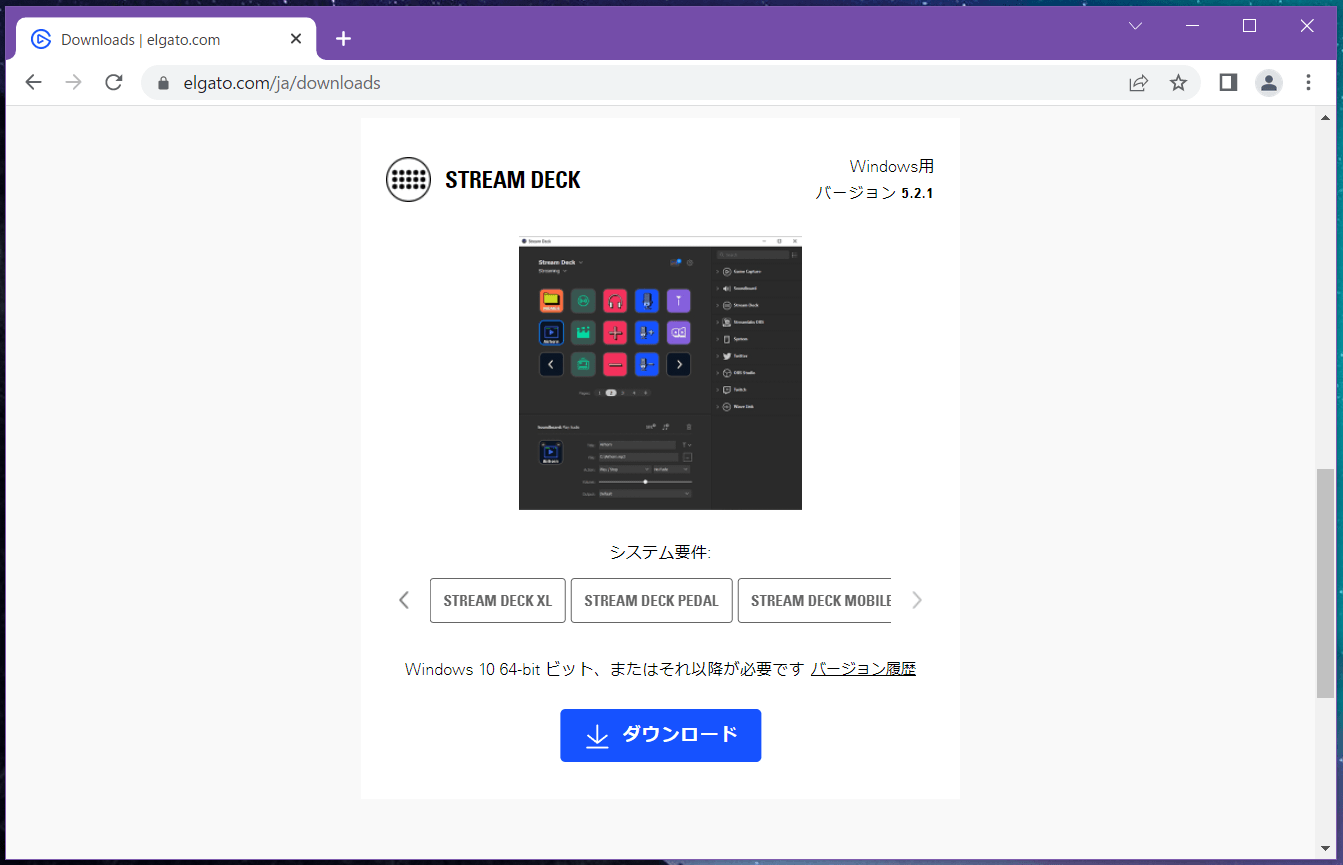
Task: Open the バージョン履歴 link
Action: pos(863,669)
